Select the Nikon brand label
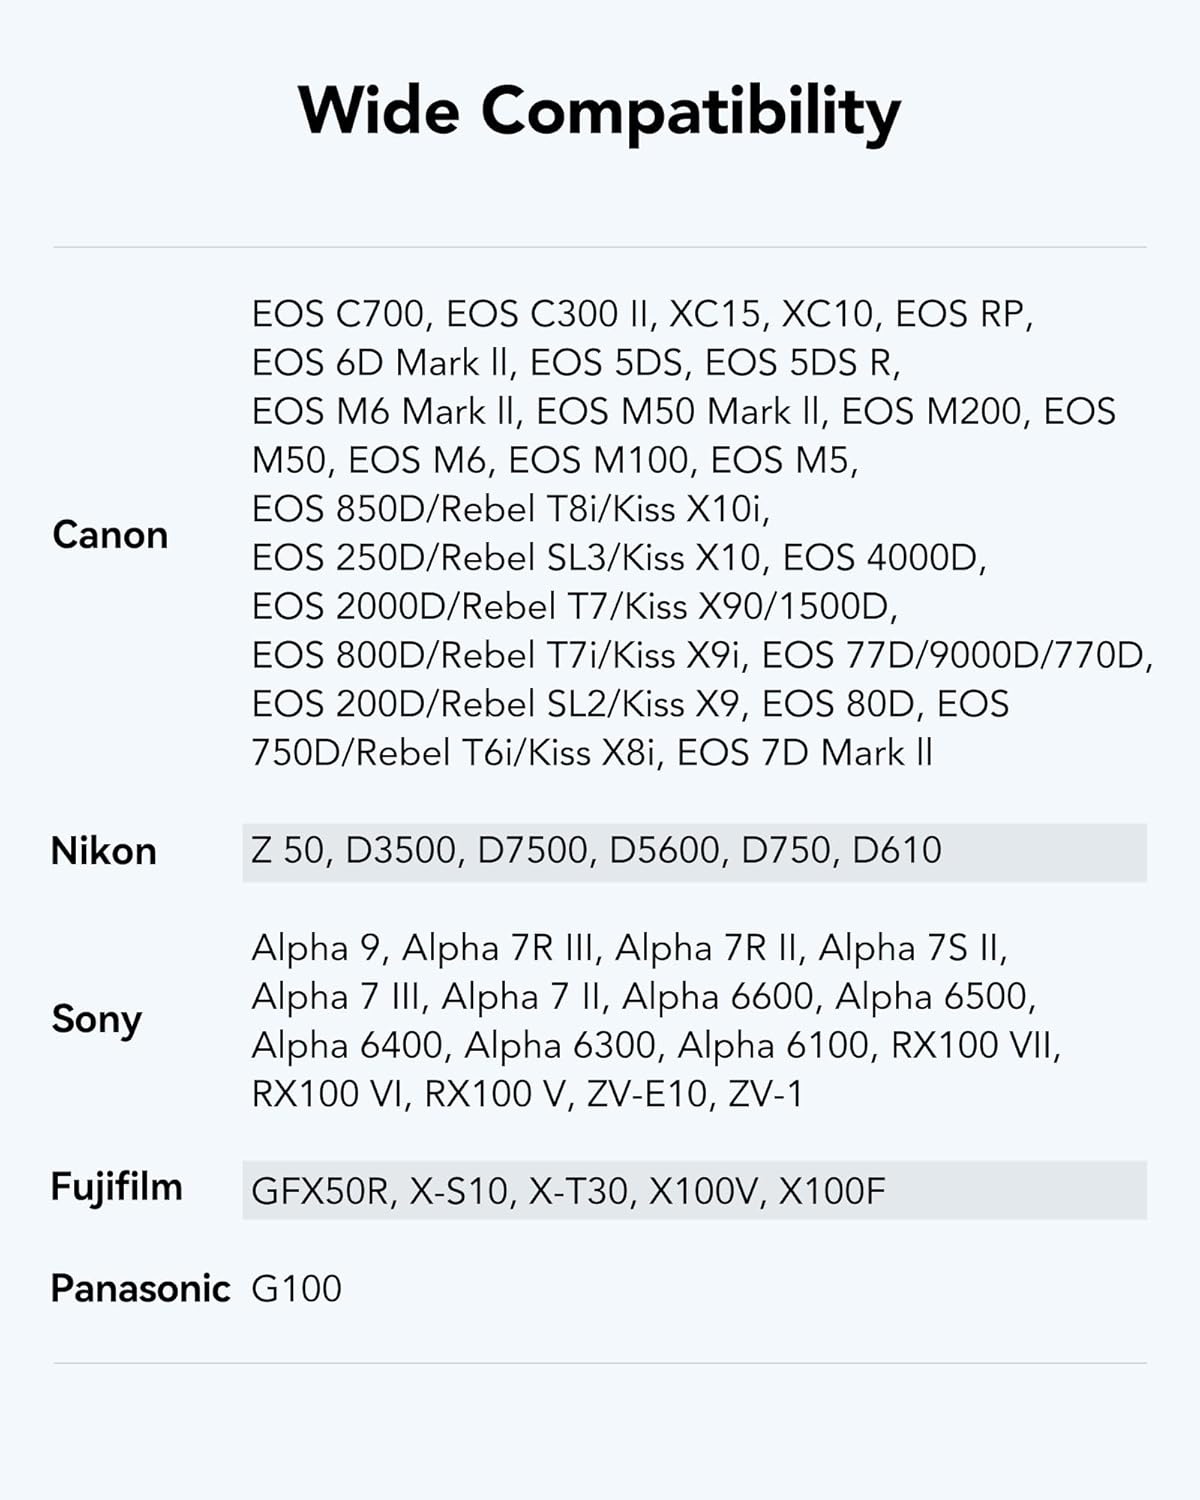The height and width of the screenshot is (1500, 1200). click(104, 851)
